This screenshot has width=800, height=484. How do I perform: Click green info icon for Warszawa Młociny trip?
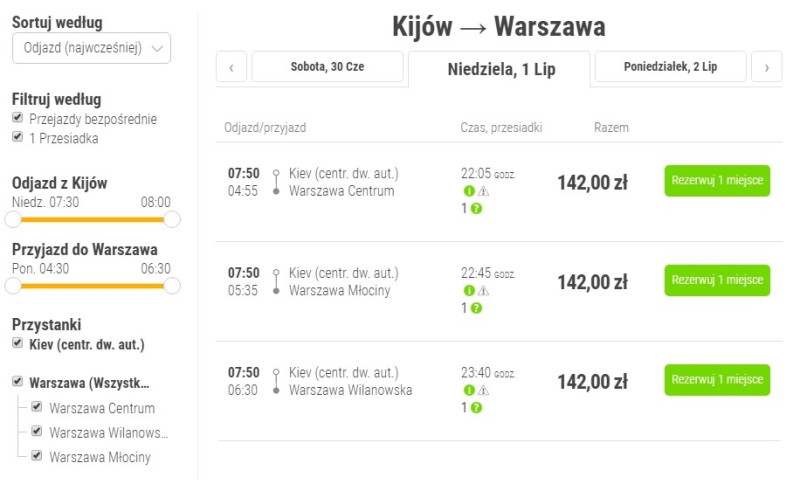469,291
